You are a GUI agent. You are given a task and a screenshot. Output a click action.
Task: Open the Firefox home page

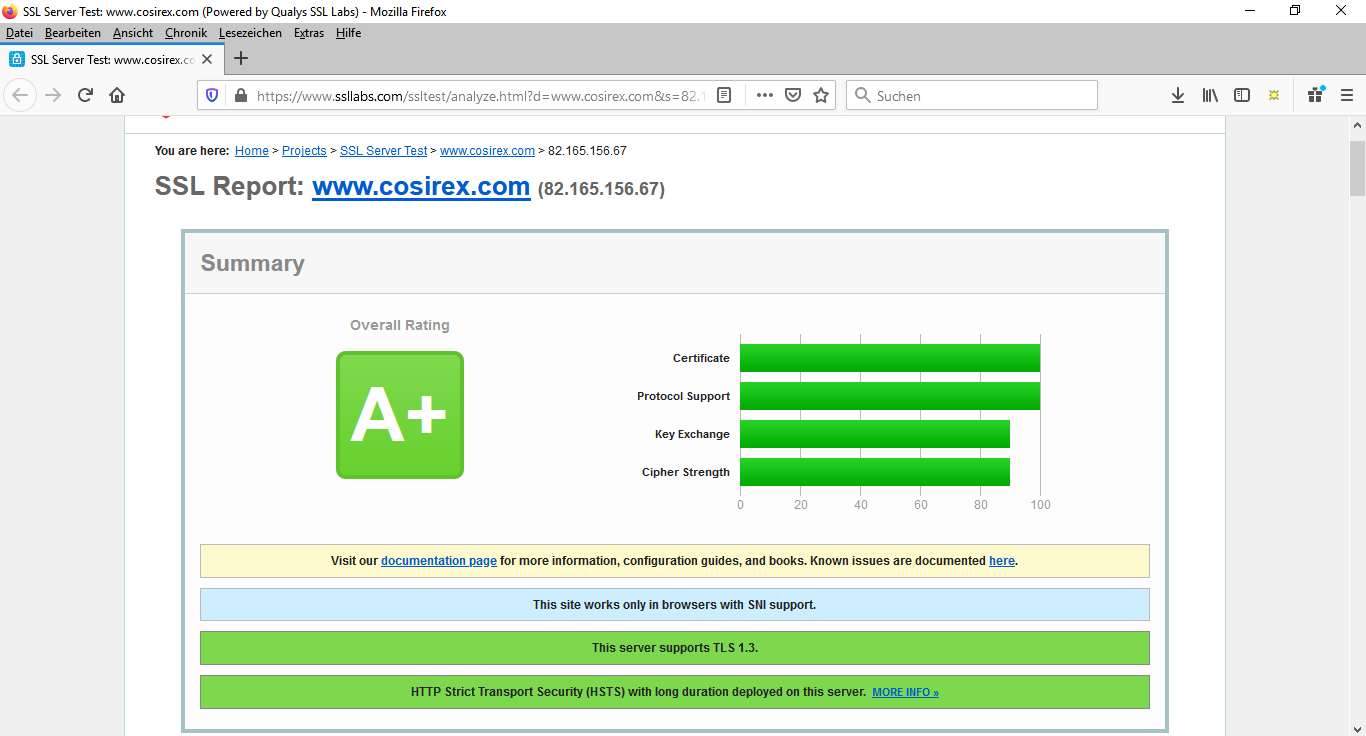click(x=117, y=95)
